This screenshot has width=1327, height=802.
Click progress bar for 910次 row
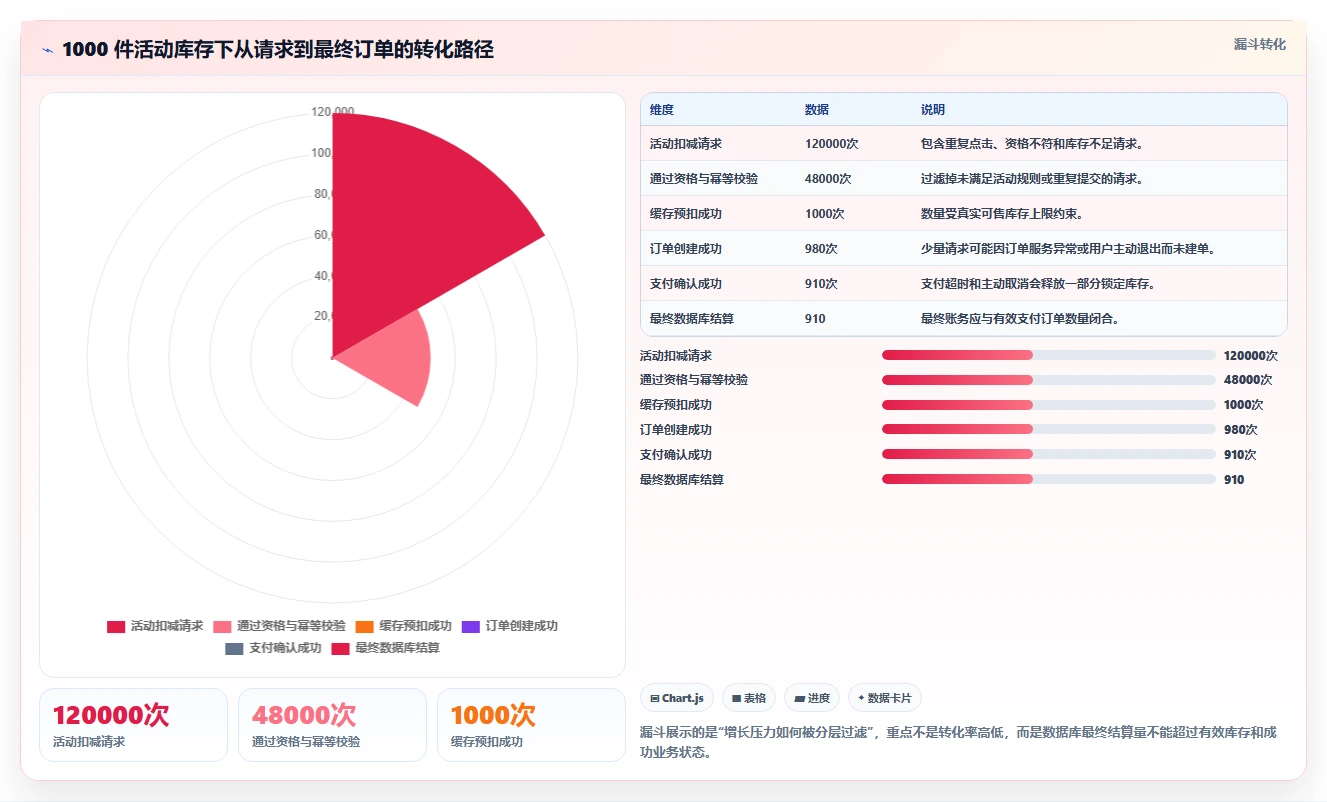click(x=1048, y=454)
